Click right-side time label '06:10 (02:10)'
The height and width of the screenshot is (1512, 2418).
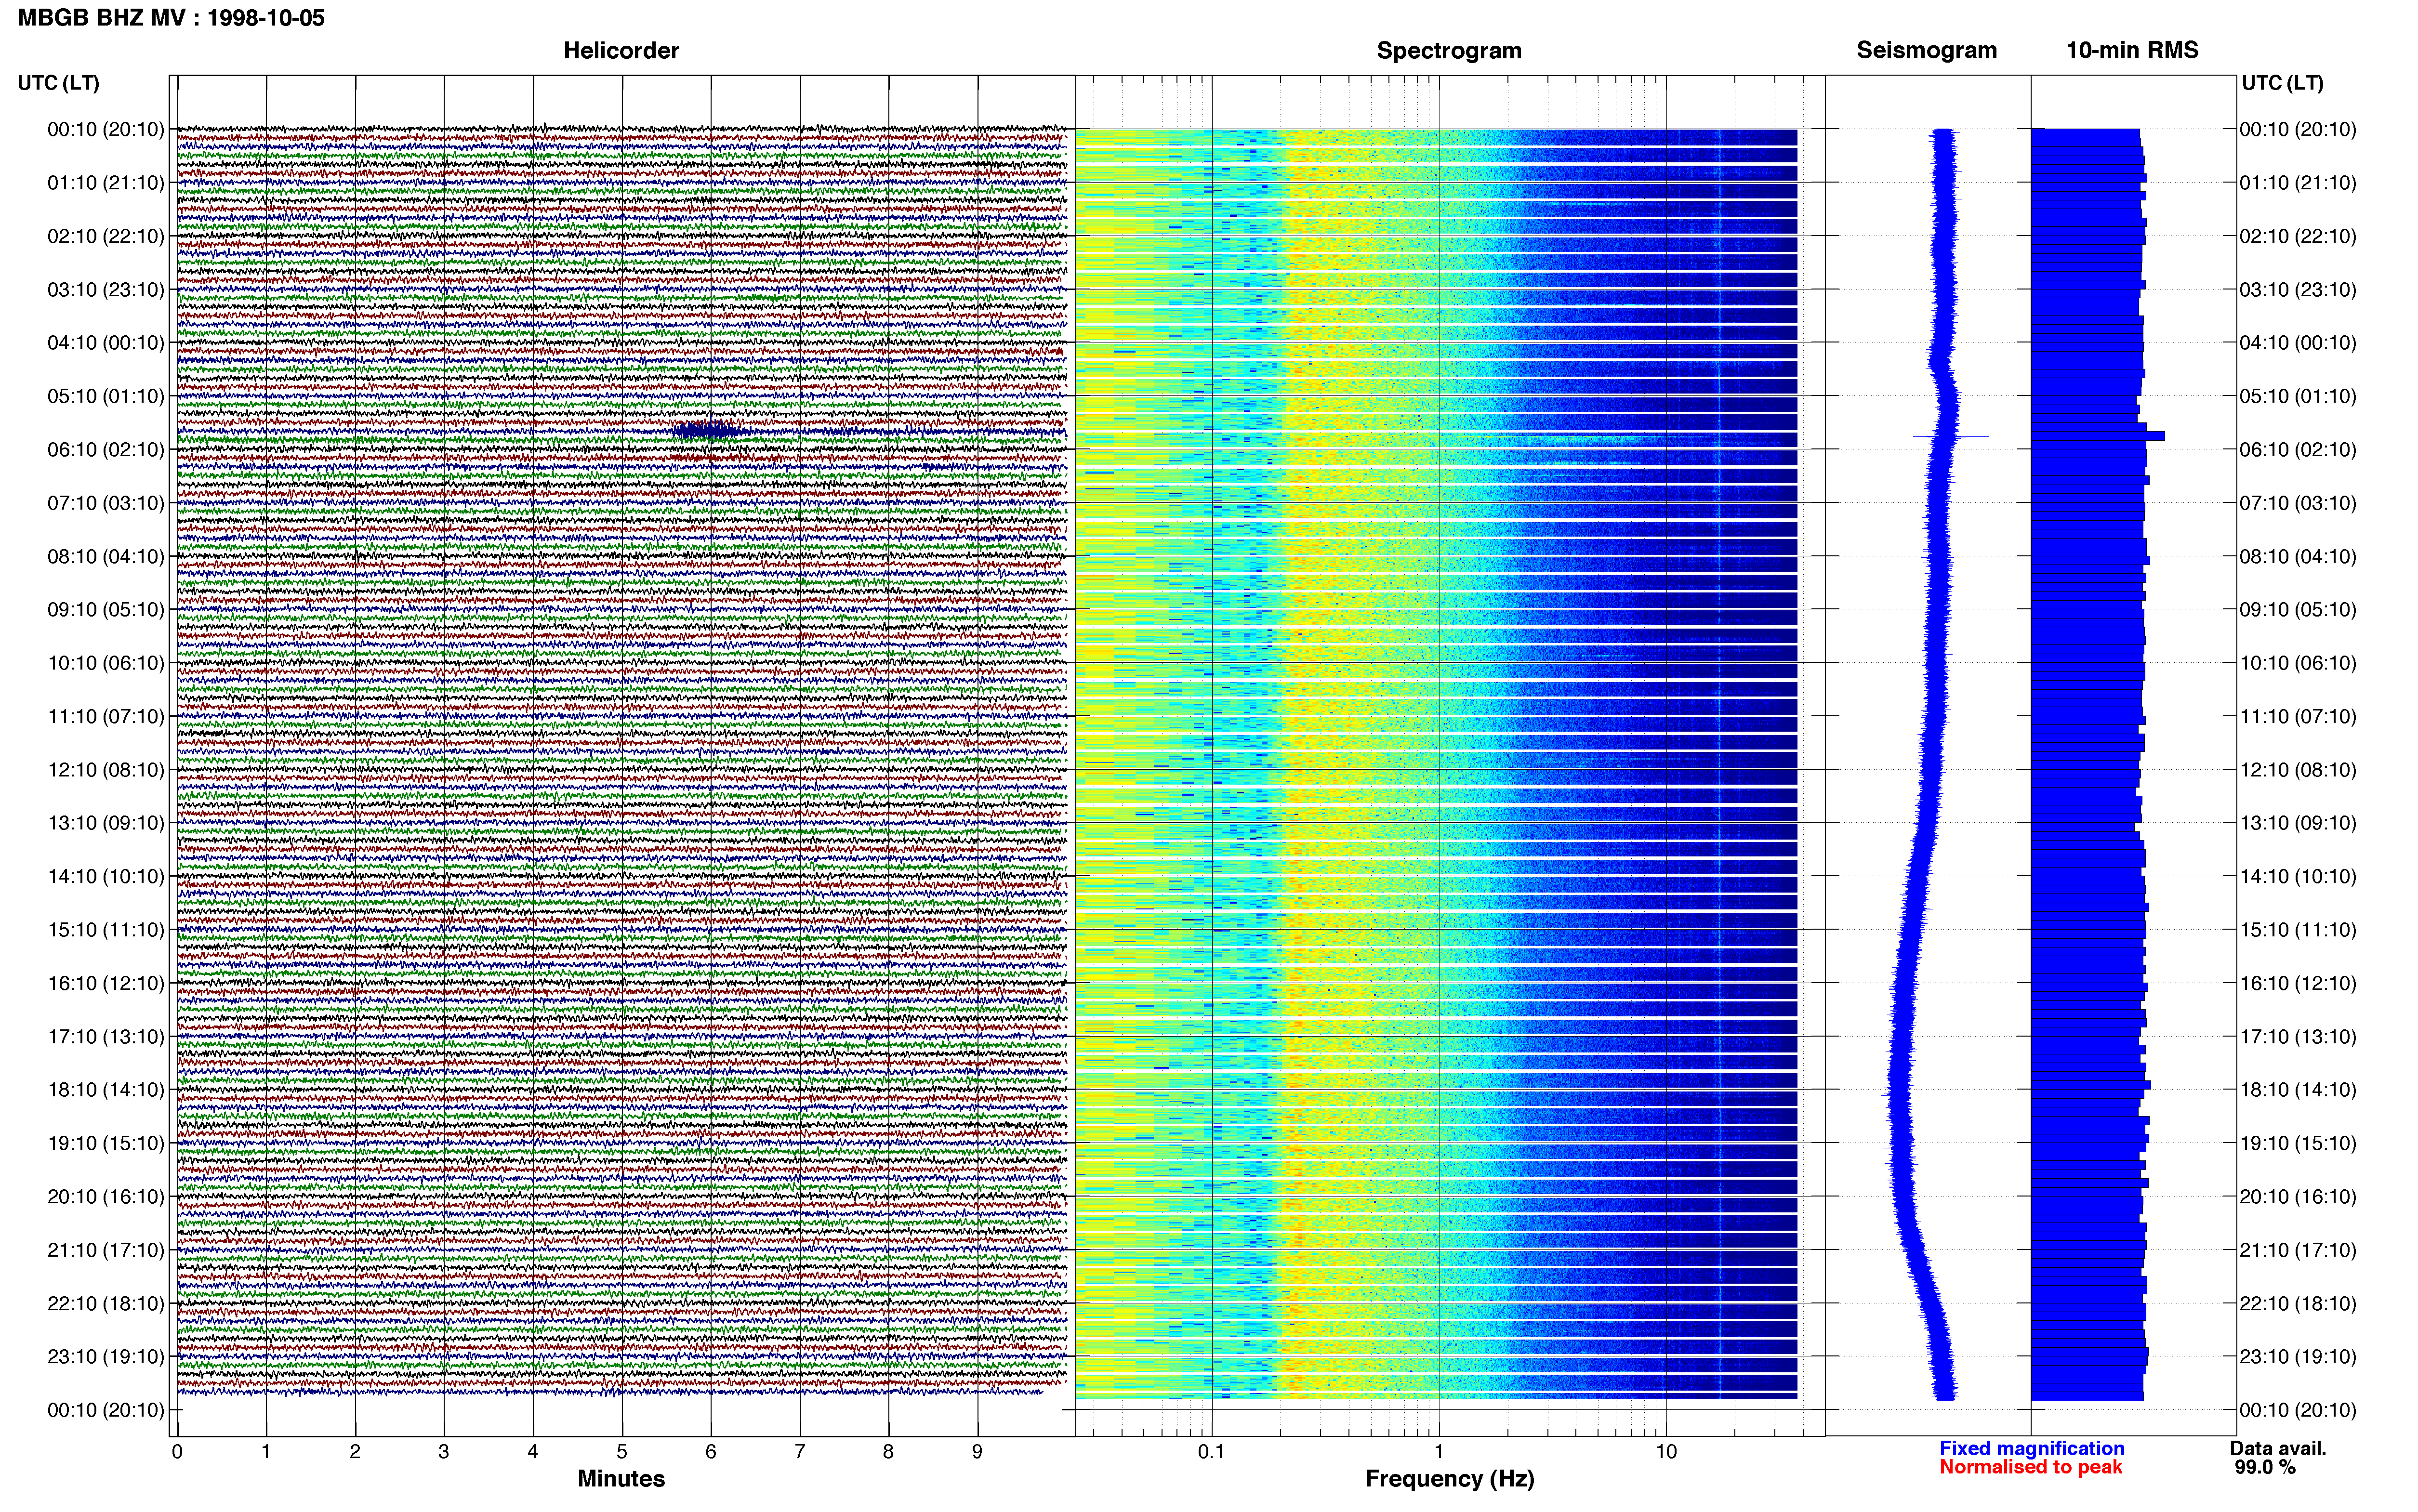tap(2298, 450)
